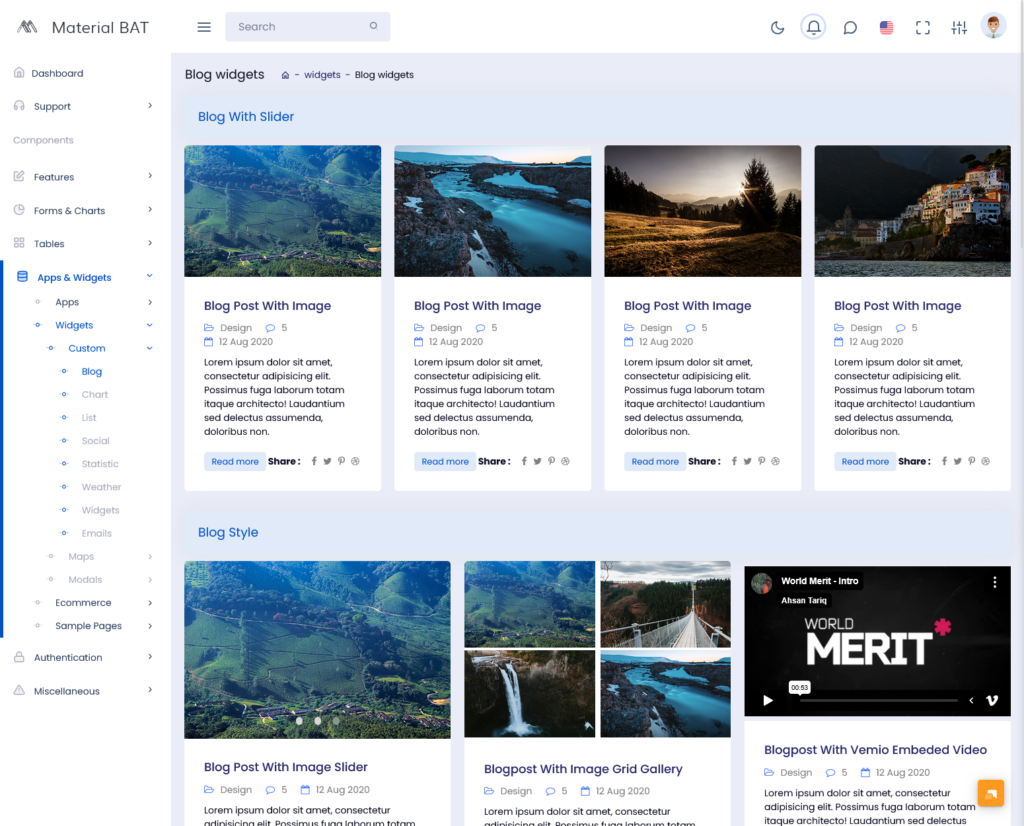Open notifications bell icon
The height and width of the screenshot is (826, 1024).
point(813,27)
